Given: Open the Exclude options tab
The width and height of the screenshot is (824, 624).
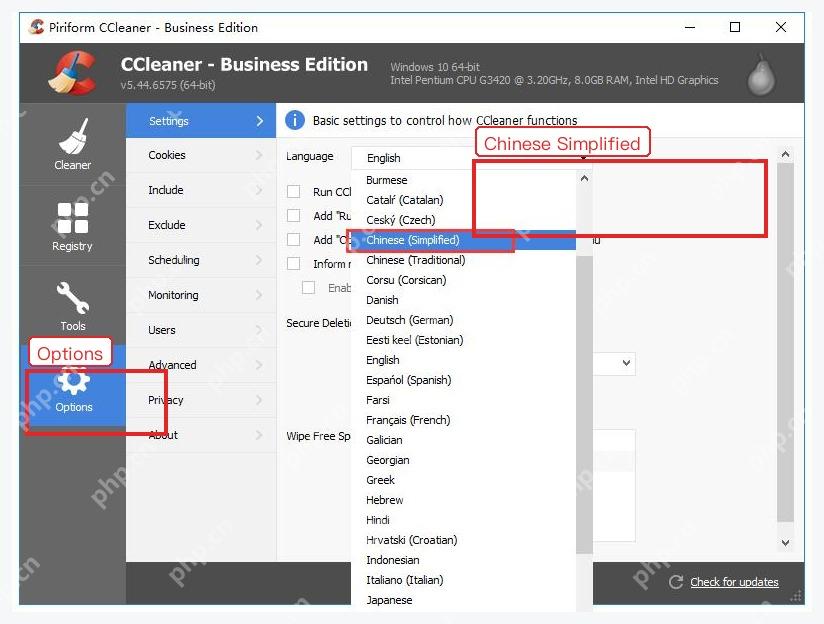Looking at the screenshot, I should pos(201,225).
